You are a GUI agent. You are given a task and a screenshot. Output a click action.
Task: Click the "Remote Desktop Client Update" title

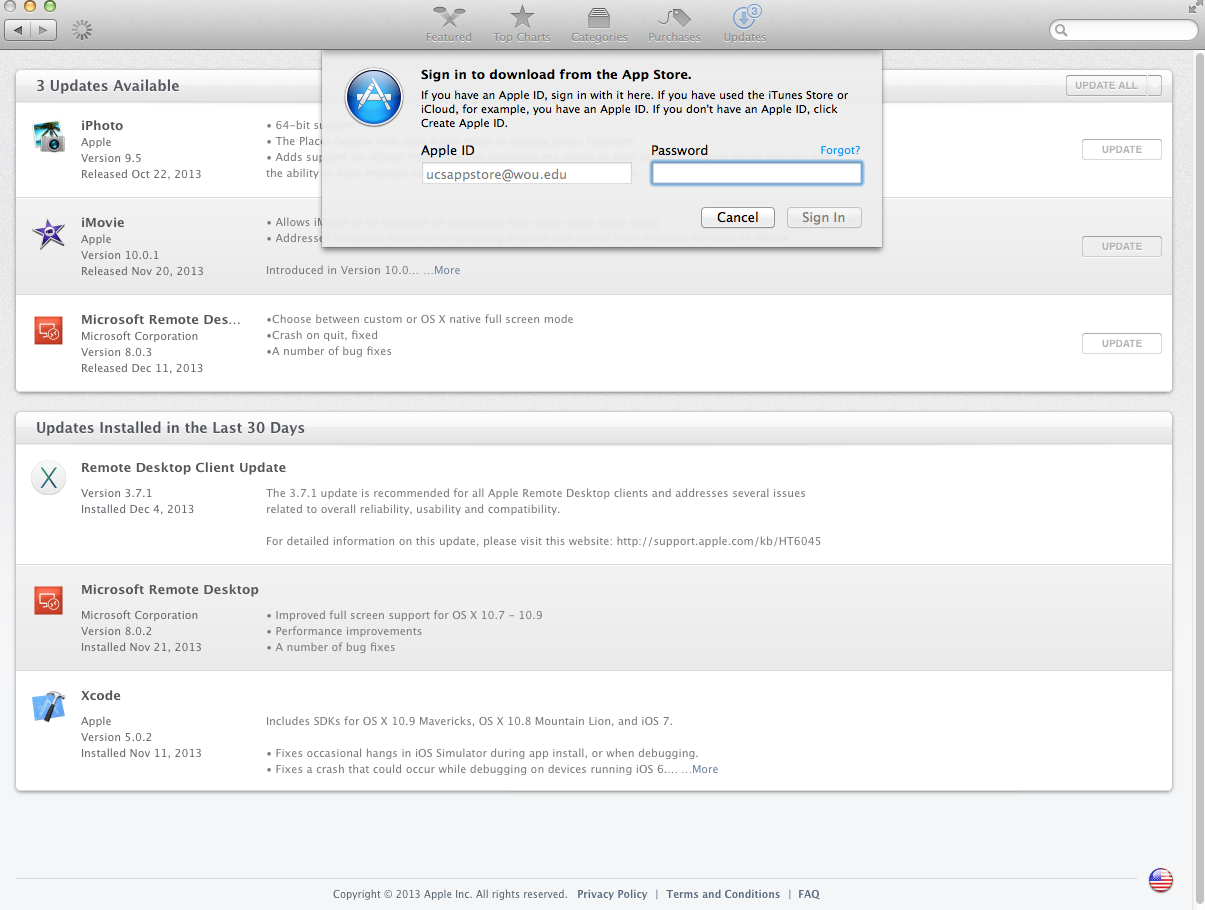coord(184,467)
